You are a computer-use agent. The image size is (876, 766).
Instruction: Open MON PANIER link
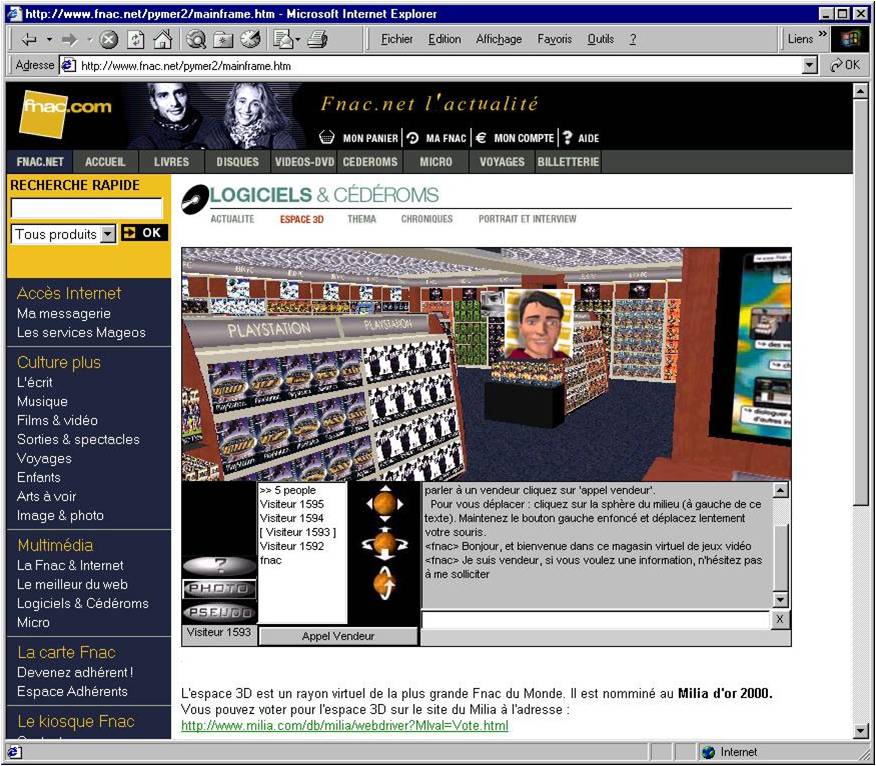[x=359, y=138]
